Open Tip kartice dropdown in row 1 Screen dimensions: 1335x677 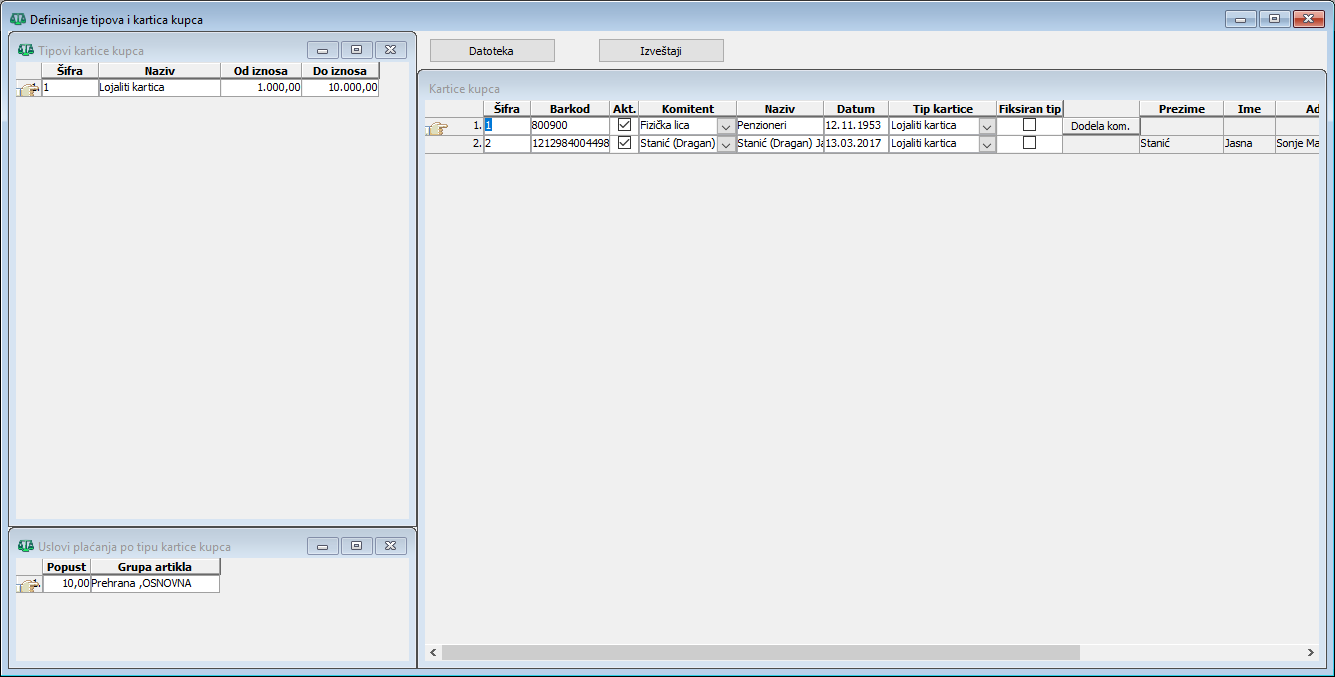[x=987, y=127]
